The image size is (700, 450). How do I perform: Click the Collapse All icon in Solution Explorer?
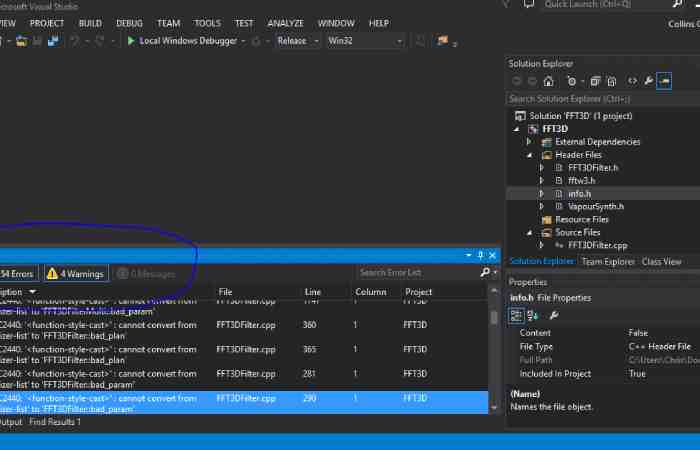[595, 81]
